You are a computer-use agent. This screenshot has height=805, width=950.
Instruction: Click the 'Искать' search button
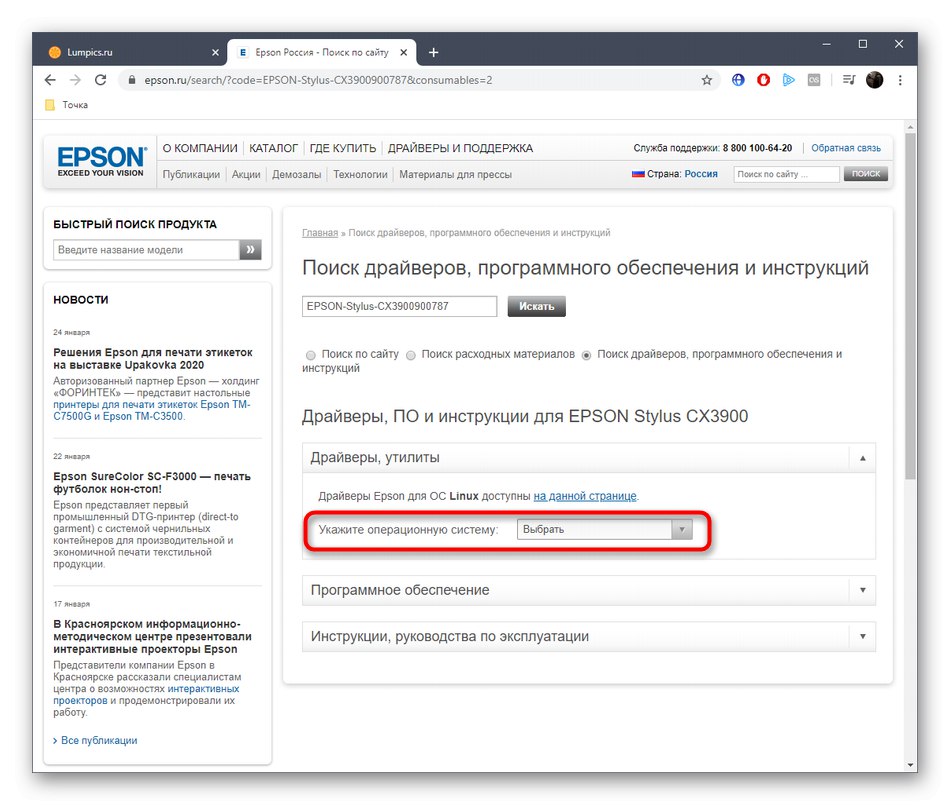tap(536, 306)
